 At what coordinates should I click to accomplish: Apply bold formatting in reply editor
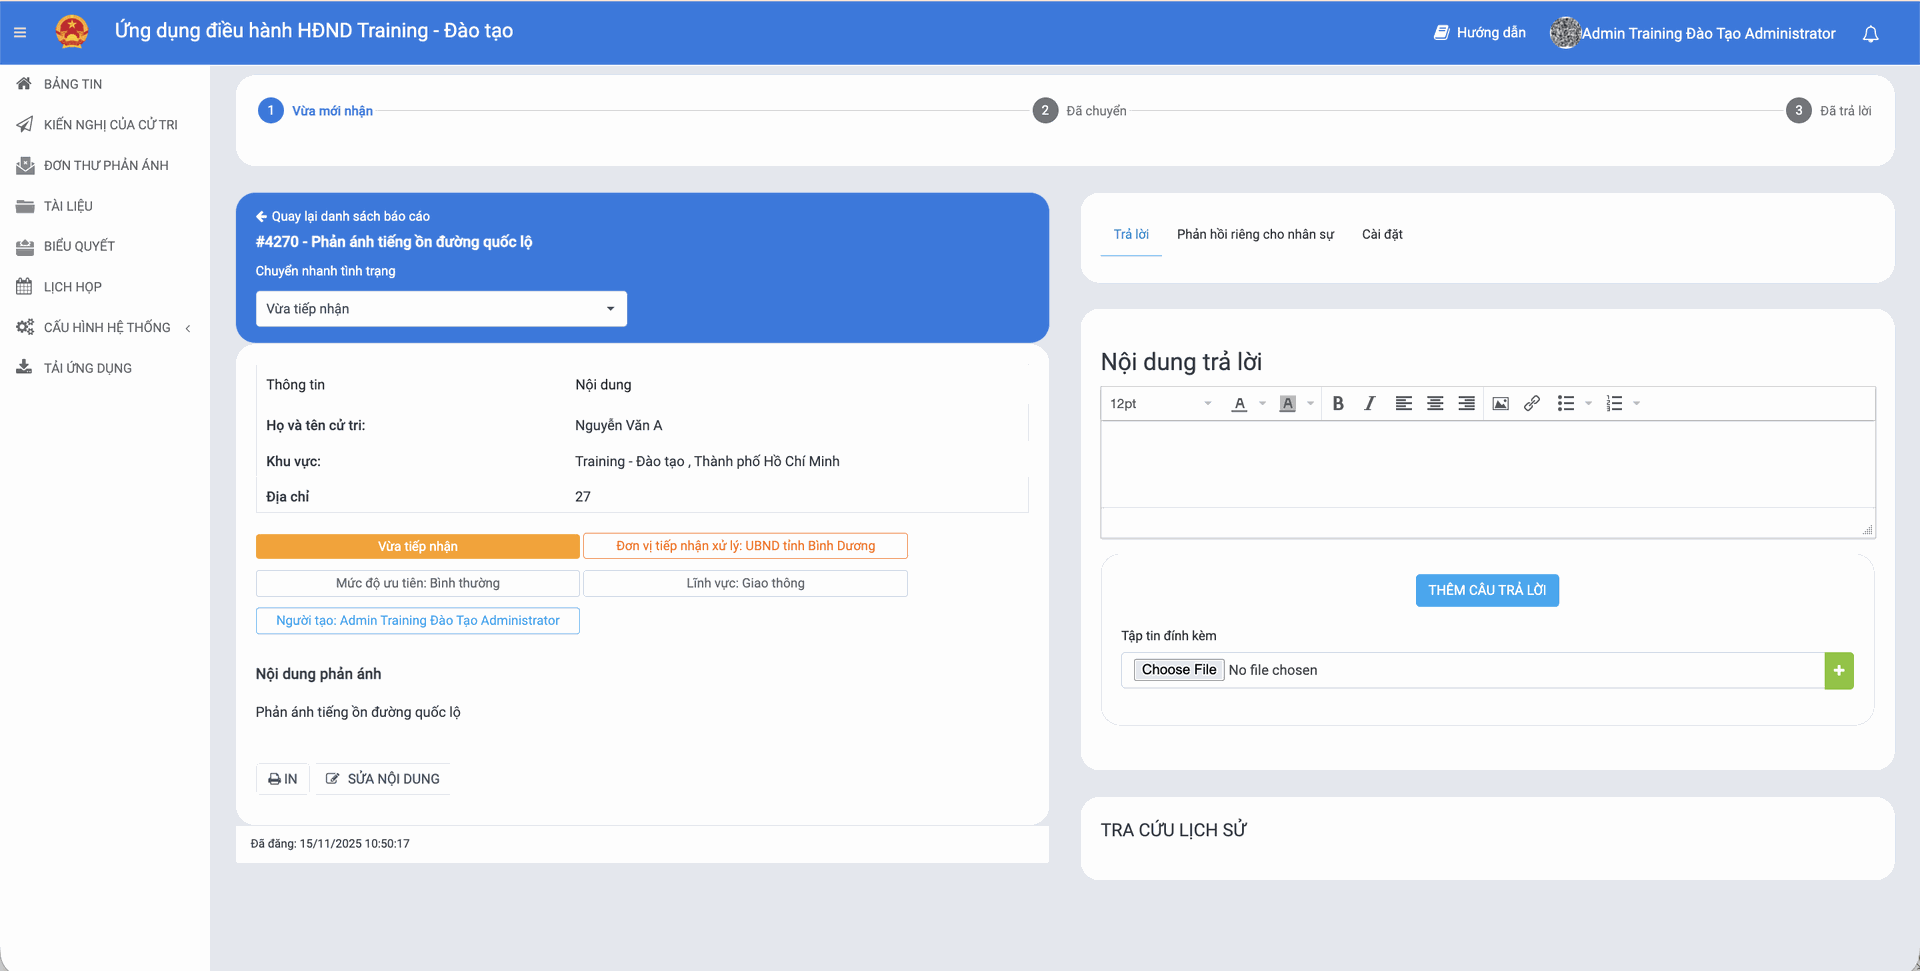tap(1338, 404)
